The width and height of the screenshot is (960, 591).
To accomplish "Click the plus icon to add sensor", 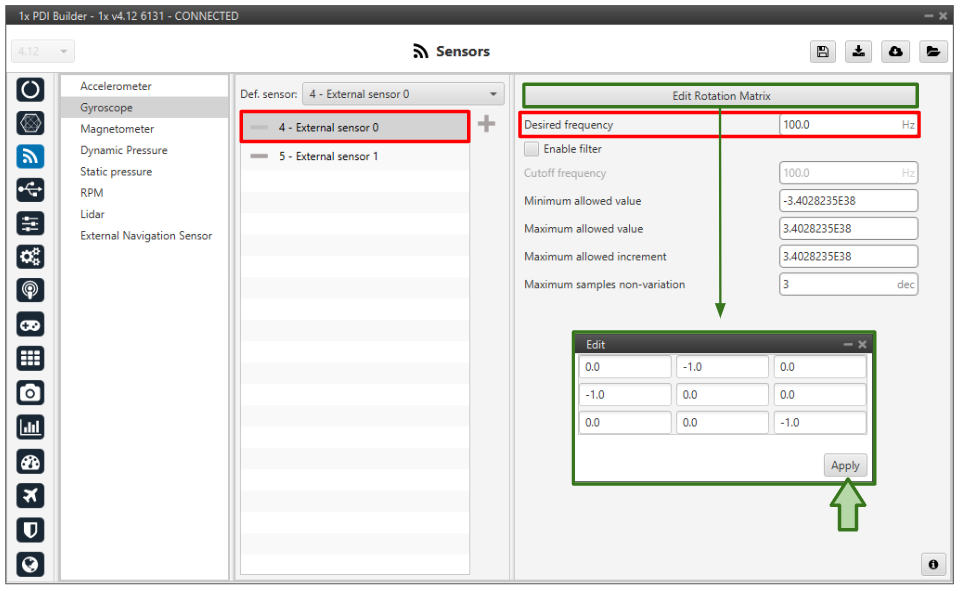I will pos(487,124).
